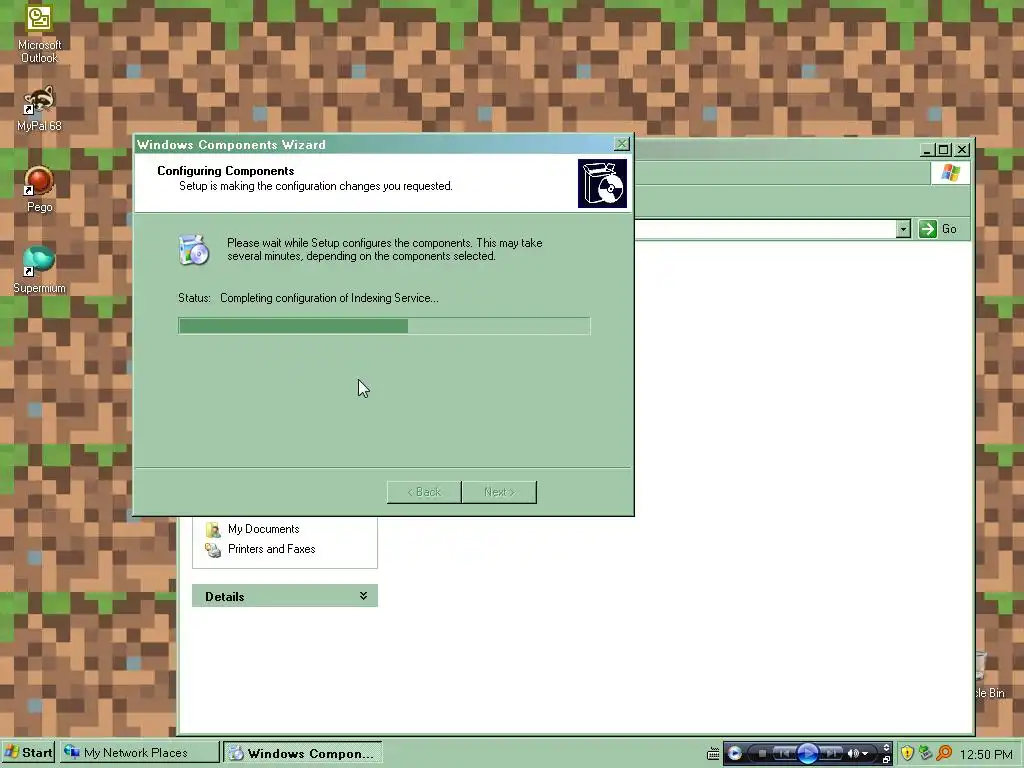Click the disabled Next button in wizard
Image resolution: width=1024 pixels, height=768 pixels.
499,492
